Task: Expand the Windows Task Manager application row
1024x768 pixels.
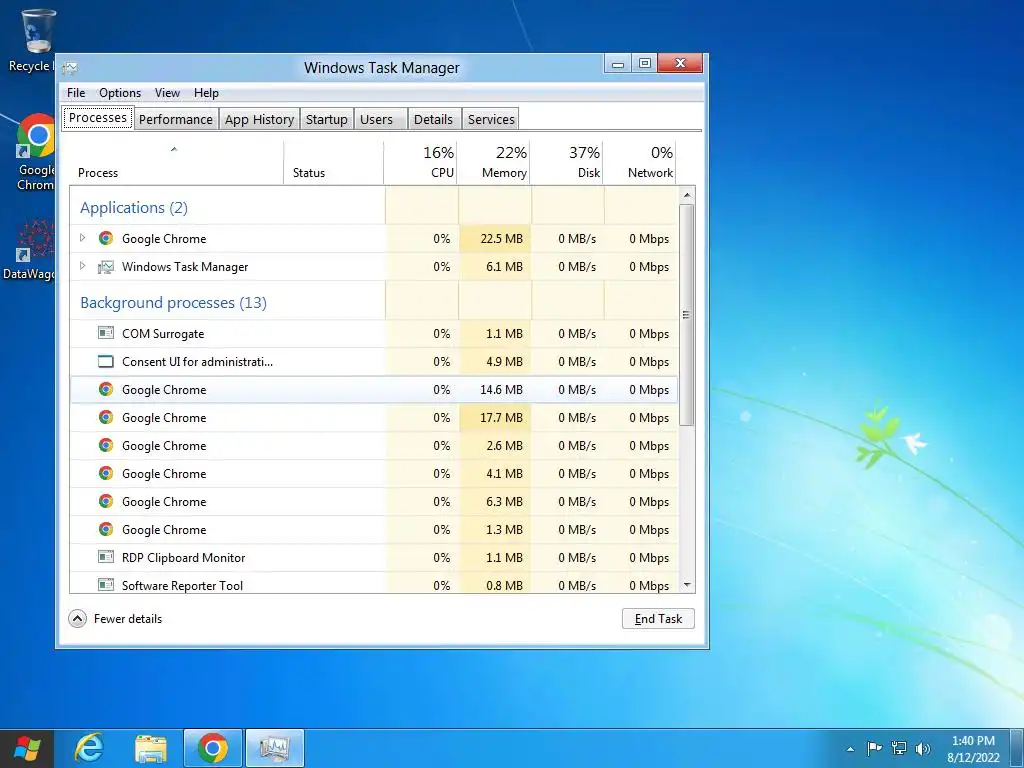Action: pyautogui.click(x=82, y=266)
